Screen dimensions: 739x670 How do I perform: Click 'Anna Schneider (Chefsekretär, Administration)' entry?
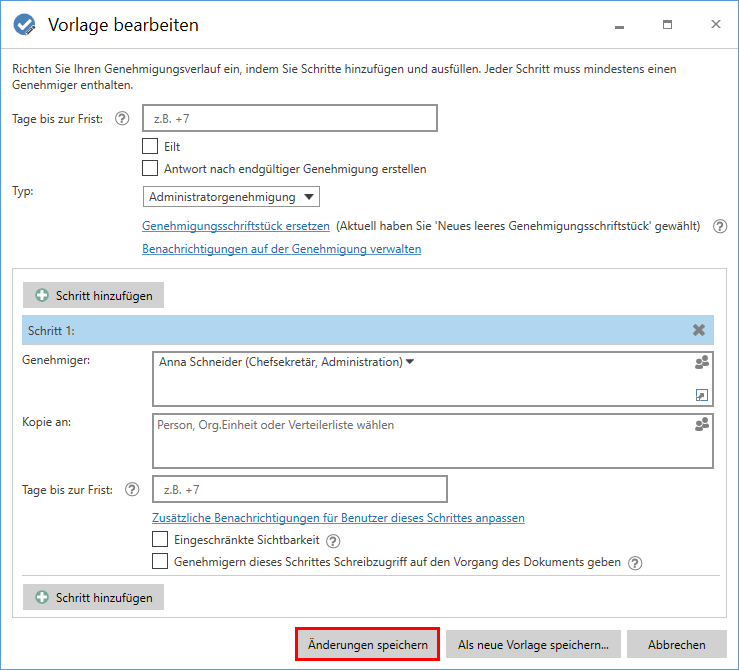click(281, 362)
